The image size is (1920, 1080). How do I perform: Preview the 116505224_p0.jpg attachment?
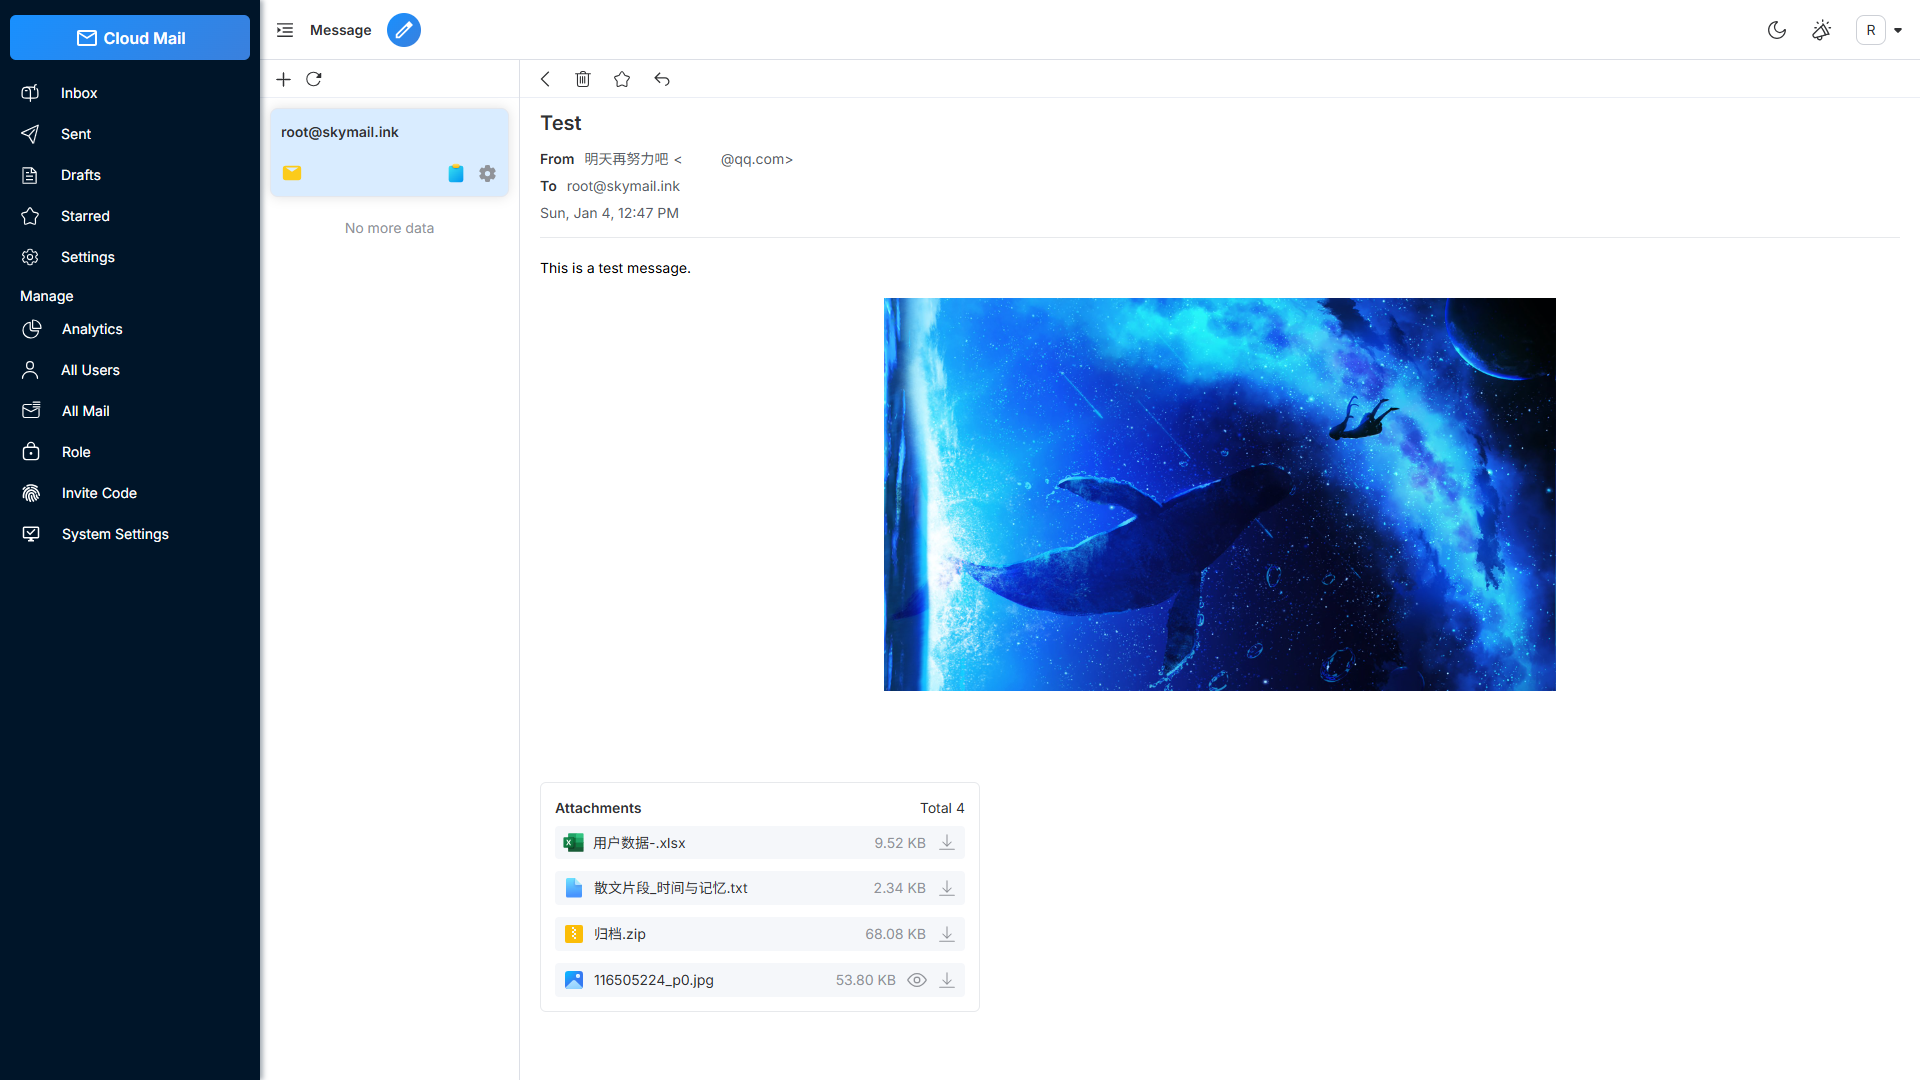click(x=917, y=980)
